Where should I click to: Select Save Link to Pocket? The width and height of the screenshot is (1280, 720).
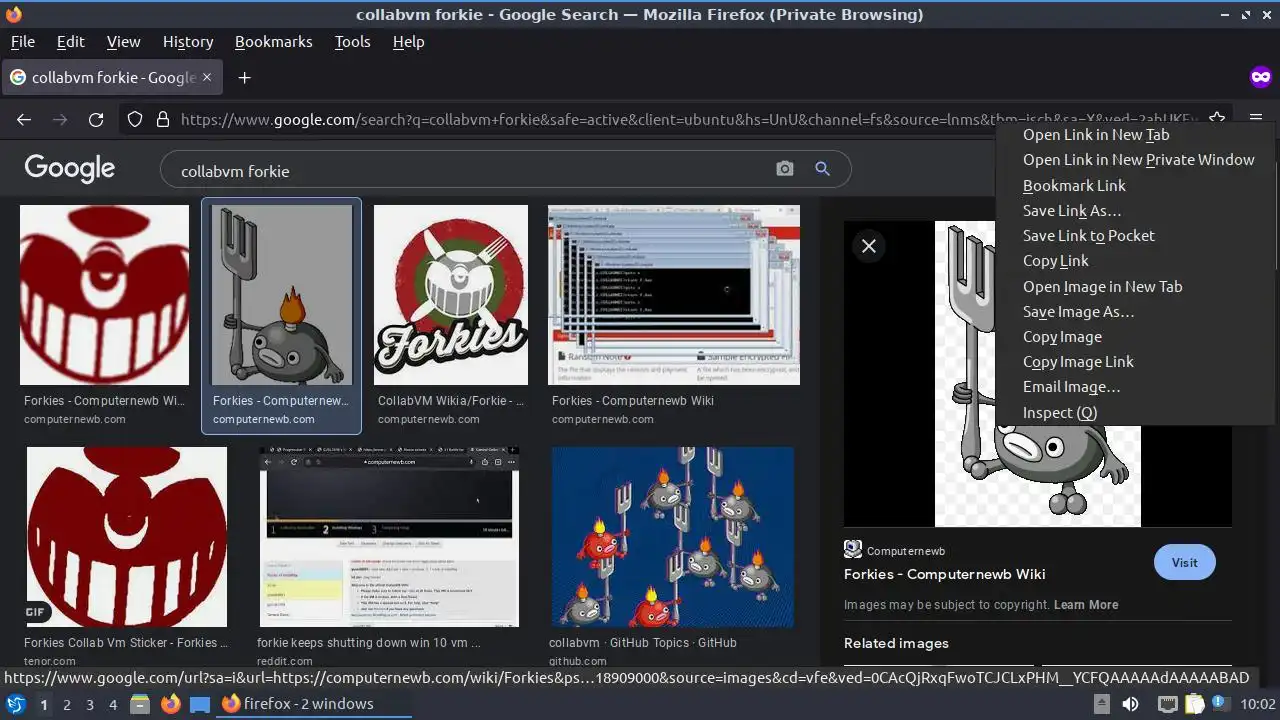click(1135, 236)
